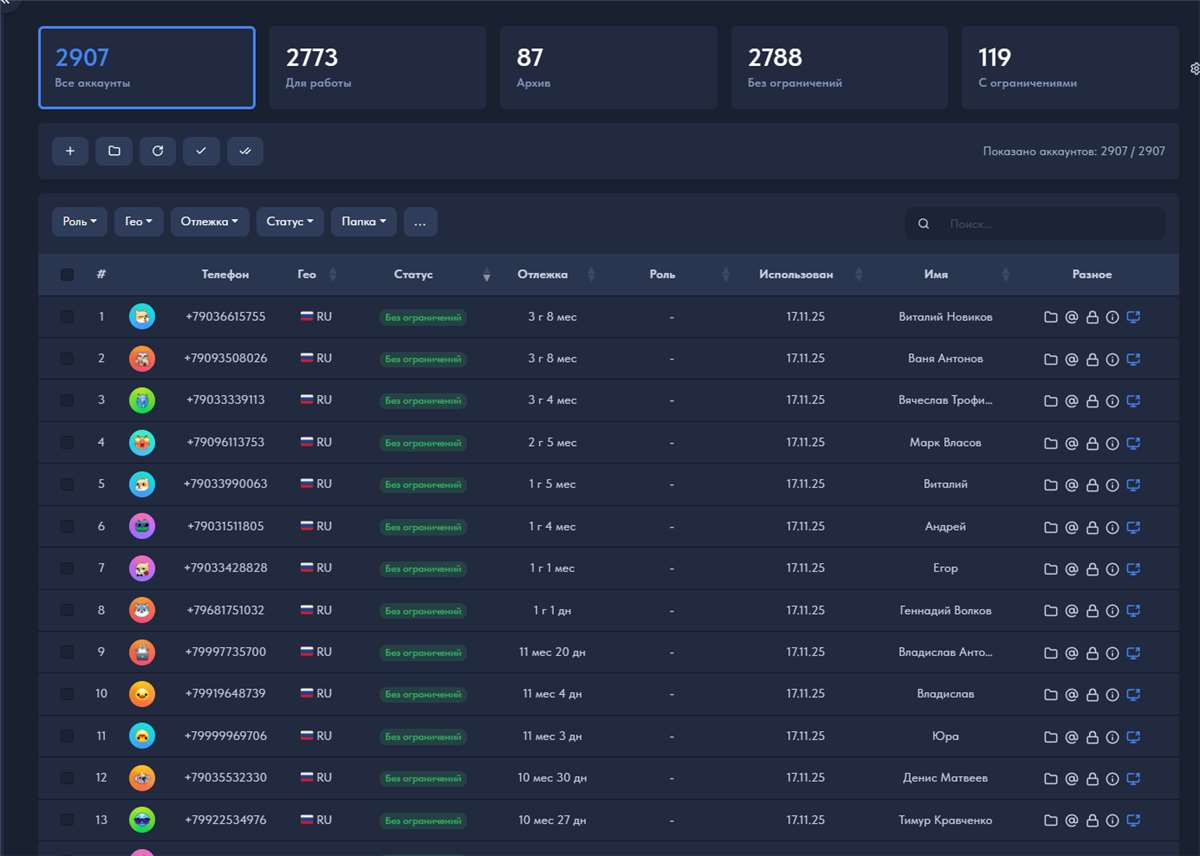Sort by the Использован column header

click(x=796, y=275)
